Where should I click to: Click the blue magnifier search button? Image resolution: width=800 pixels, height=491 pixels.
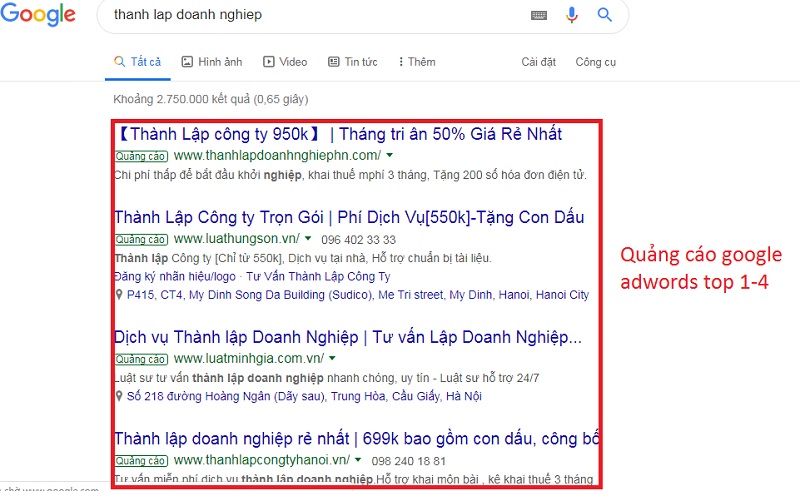coord(605,14)
